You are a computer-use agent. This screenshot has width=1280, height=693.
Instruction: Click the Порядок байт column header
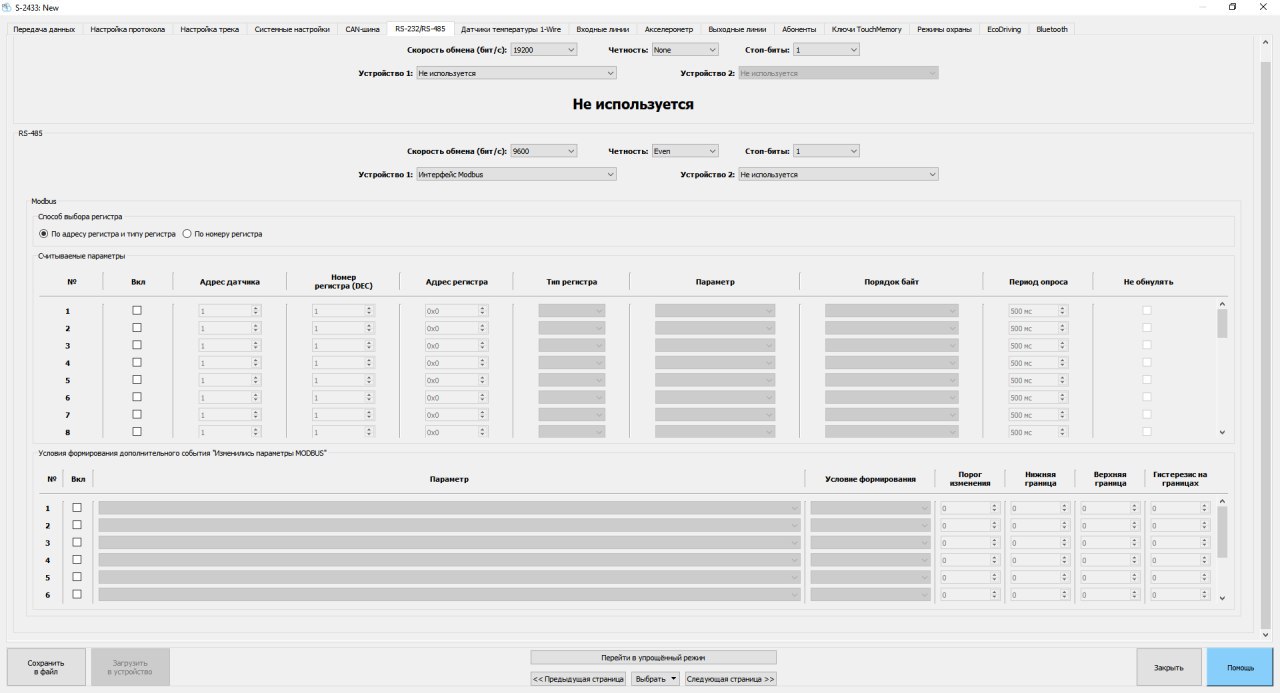891,282
